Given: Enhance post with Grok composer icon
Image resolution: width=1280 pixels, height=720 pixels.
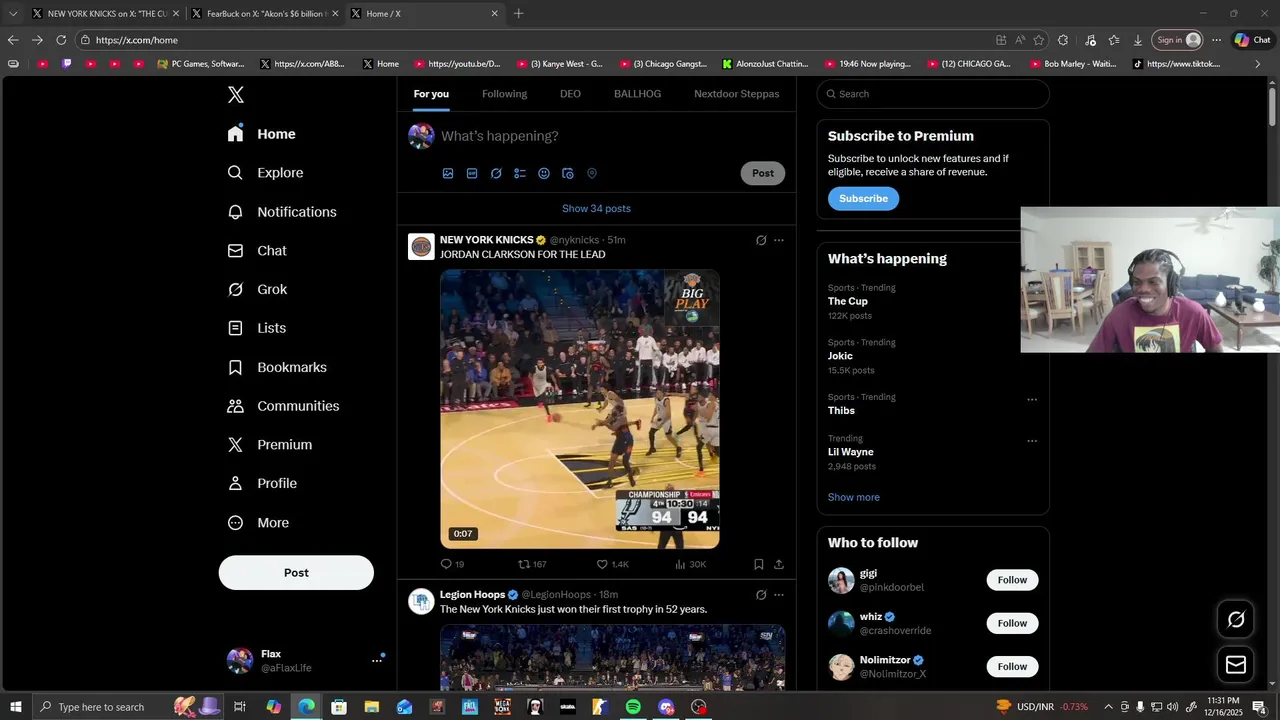Looking at the screenshot, I should (496, 173).
